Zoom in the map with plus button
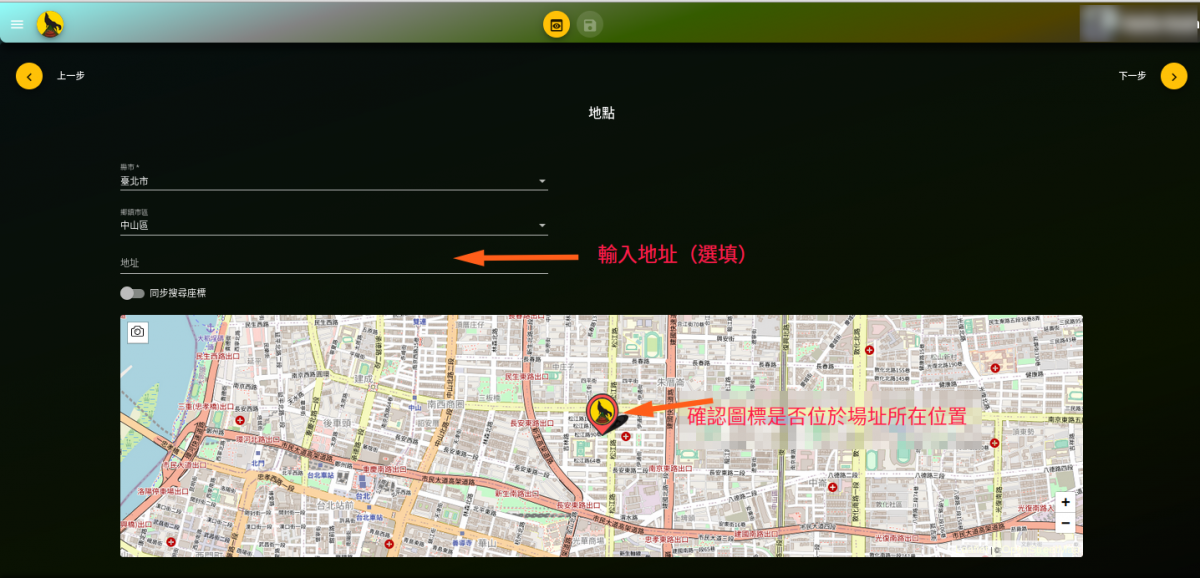 coord(1066,502)
